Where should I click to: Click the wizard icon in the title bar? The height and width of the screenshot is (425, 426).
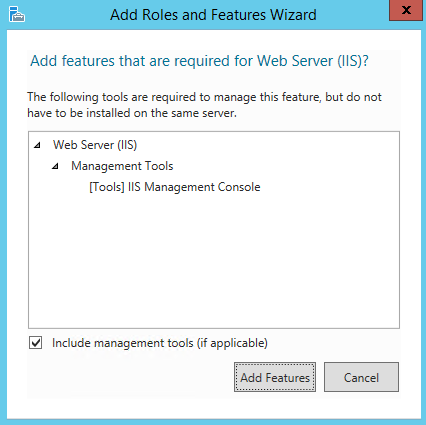(17, 14)
